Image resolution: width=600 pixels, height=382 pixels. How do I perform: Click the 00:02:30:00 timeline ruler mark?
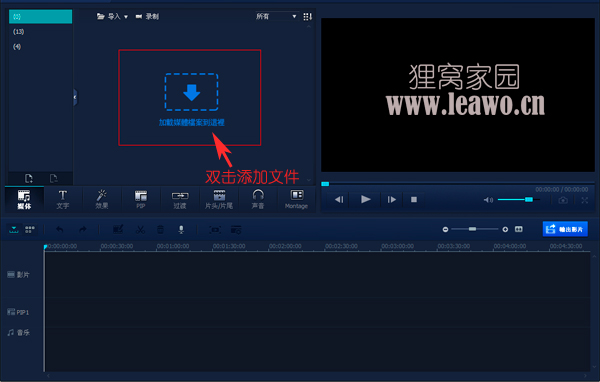coord(341,246)
